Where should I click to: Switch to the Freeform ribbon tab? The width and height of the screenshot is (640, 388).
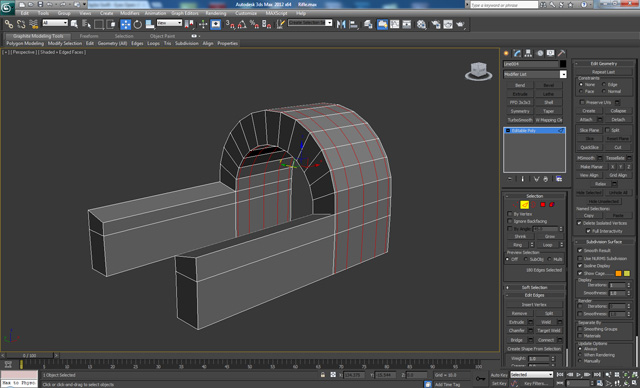pos(89,36)
